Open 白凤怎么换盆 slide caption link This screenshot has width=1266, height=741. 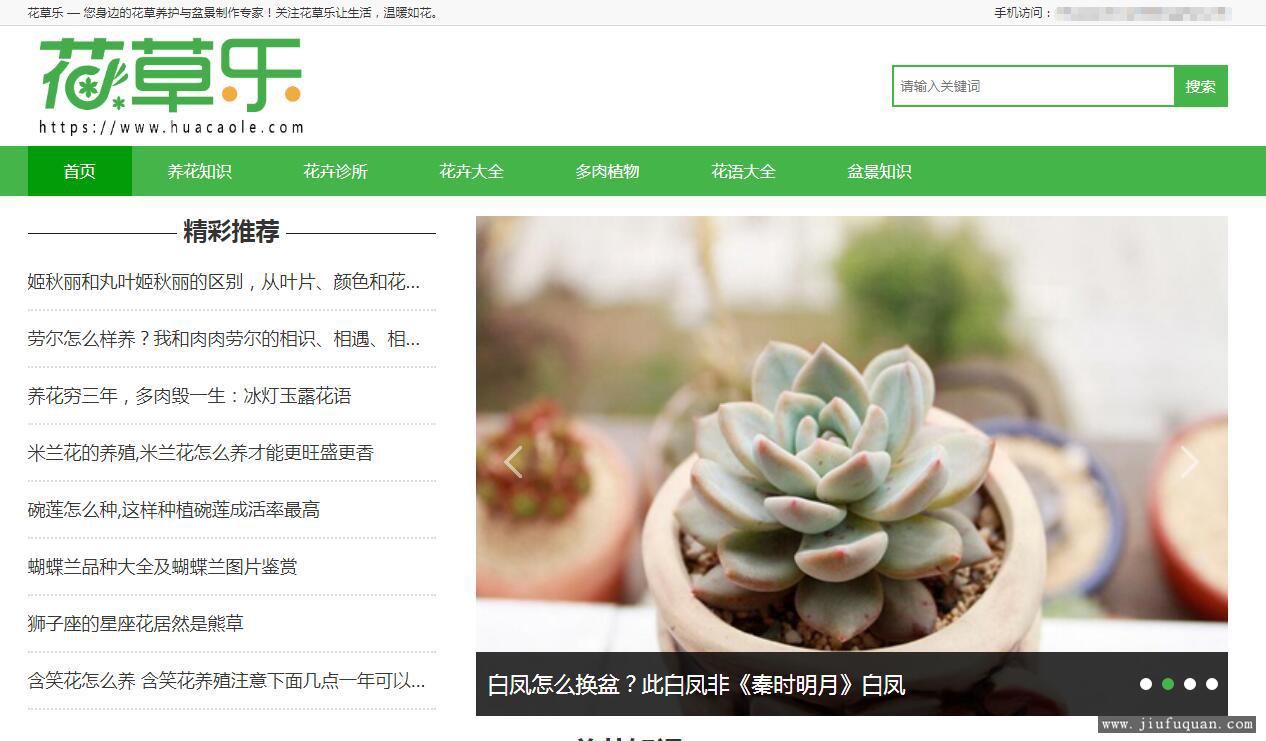697,685
